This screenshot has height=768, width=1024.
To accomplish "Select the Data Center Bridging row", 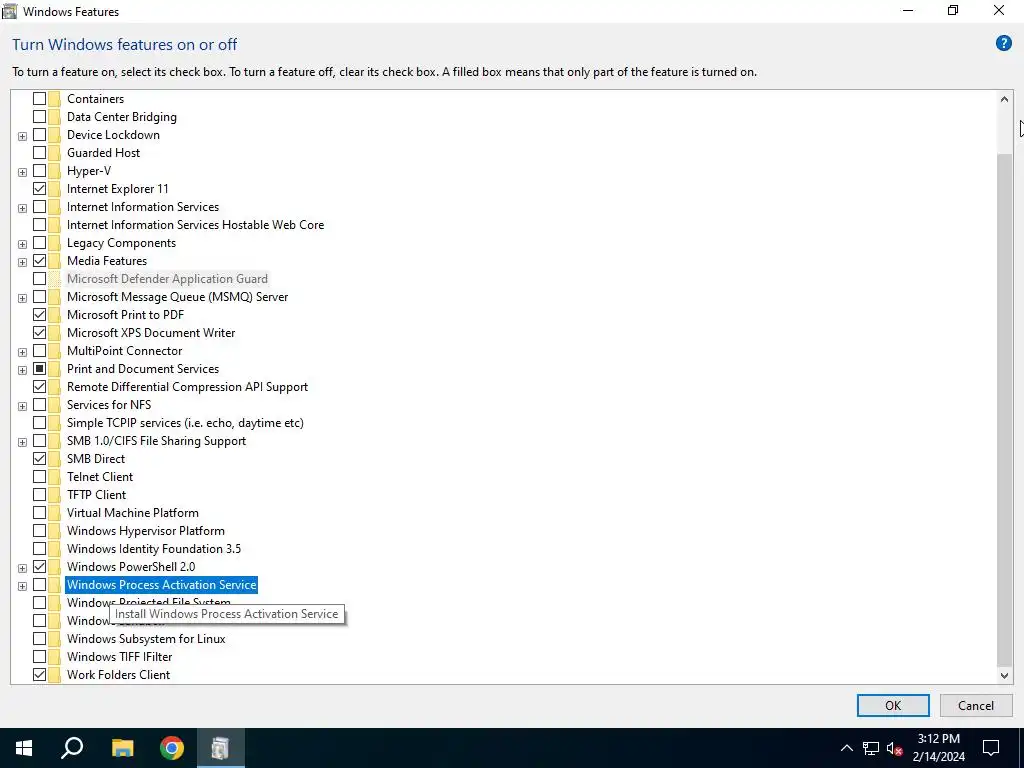I will click(x=121, y=117).
